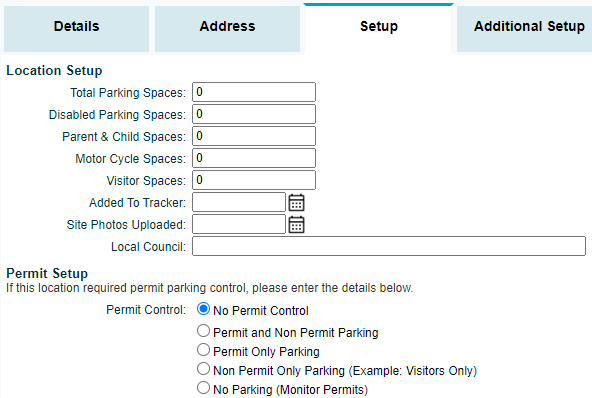The width and height of the screenshot is (592, 398).
Task: Click the Visitor Spaces input box
Action: (x=254, y=180)
